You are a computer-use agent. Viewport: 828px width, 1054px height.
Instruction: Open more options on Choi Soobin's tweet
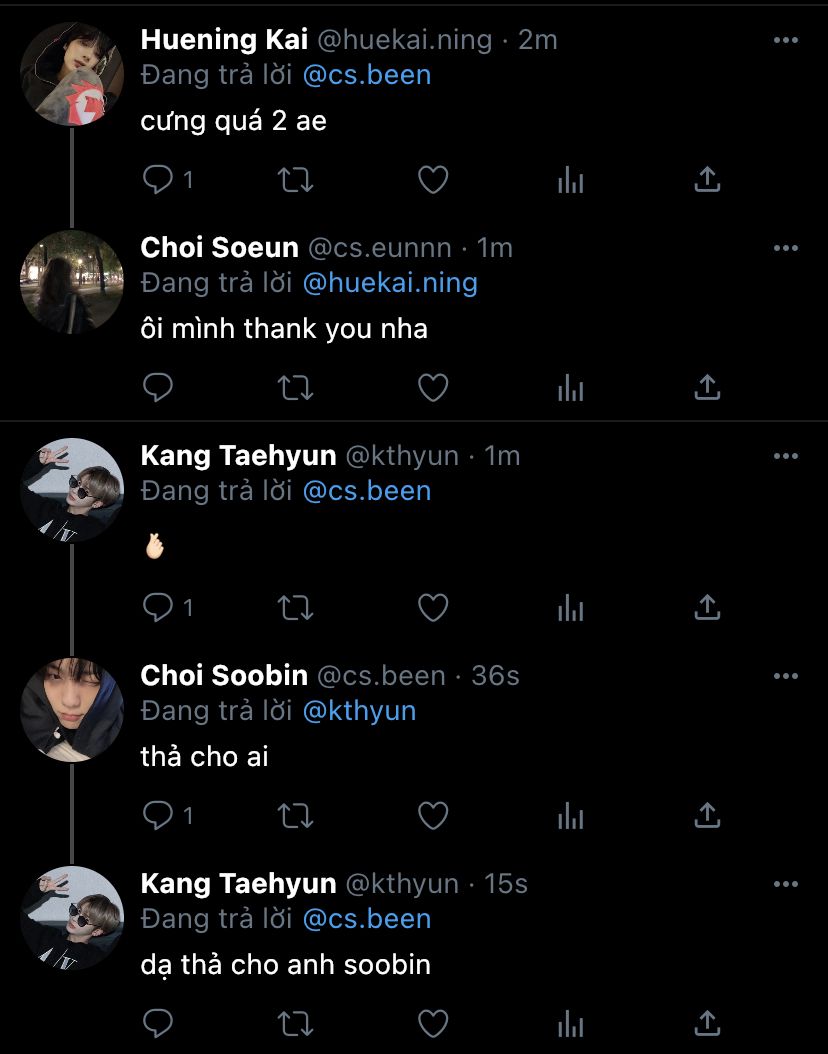point(786,676)
